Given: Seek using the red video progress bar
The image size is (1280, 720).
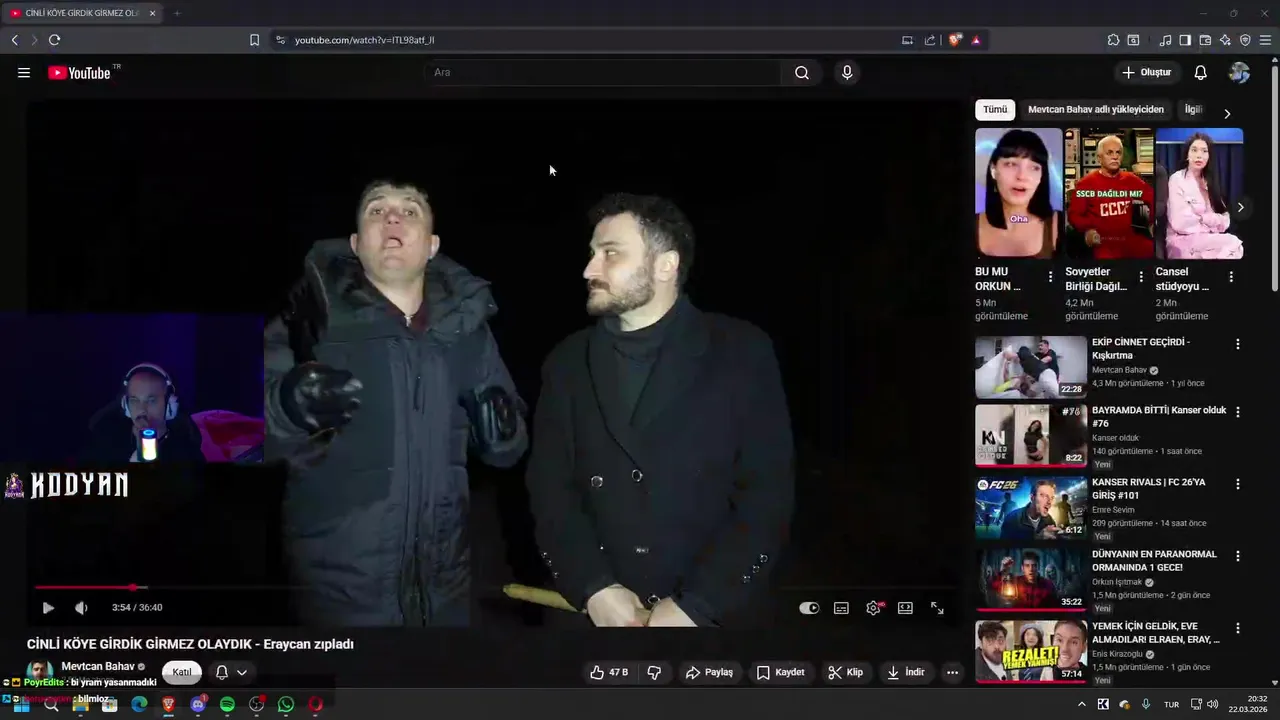Looking at the screenshot, I should 495,588.
